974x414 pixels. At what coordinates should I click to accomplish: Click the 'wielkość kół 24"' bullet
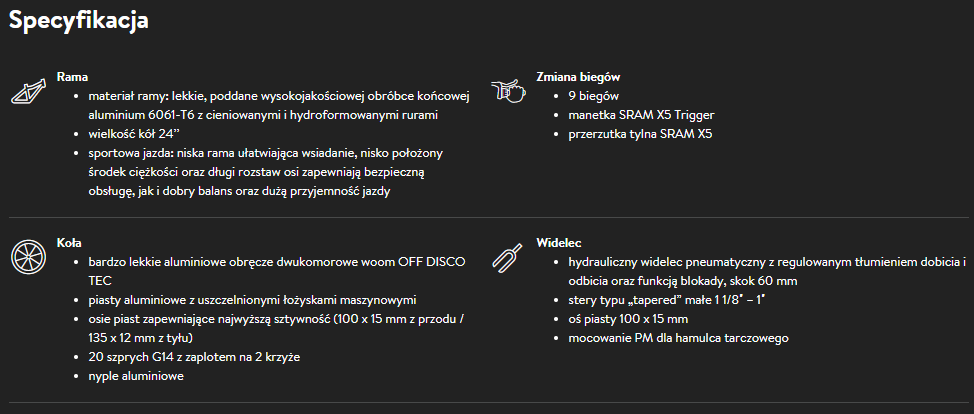[131, 133]
